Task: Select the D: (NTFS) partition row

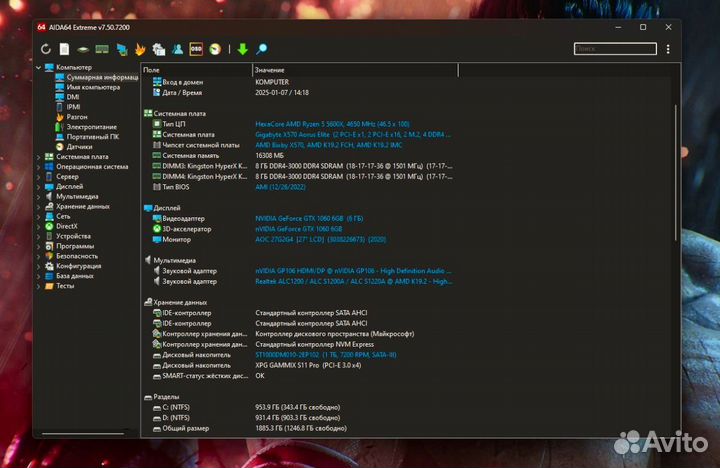Action: (247, 418)
